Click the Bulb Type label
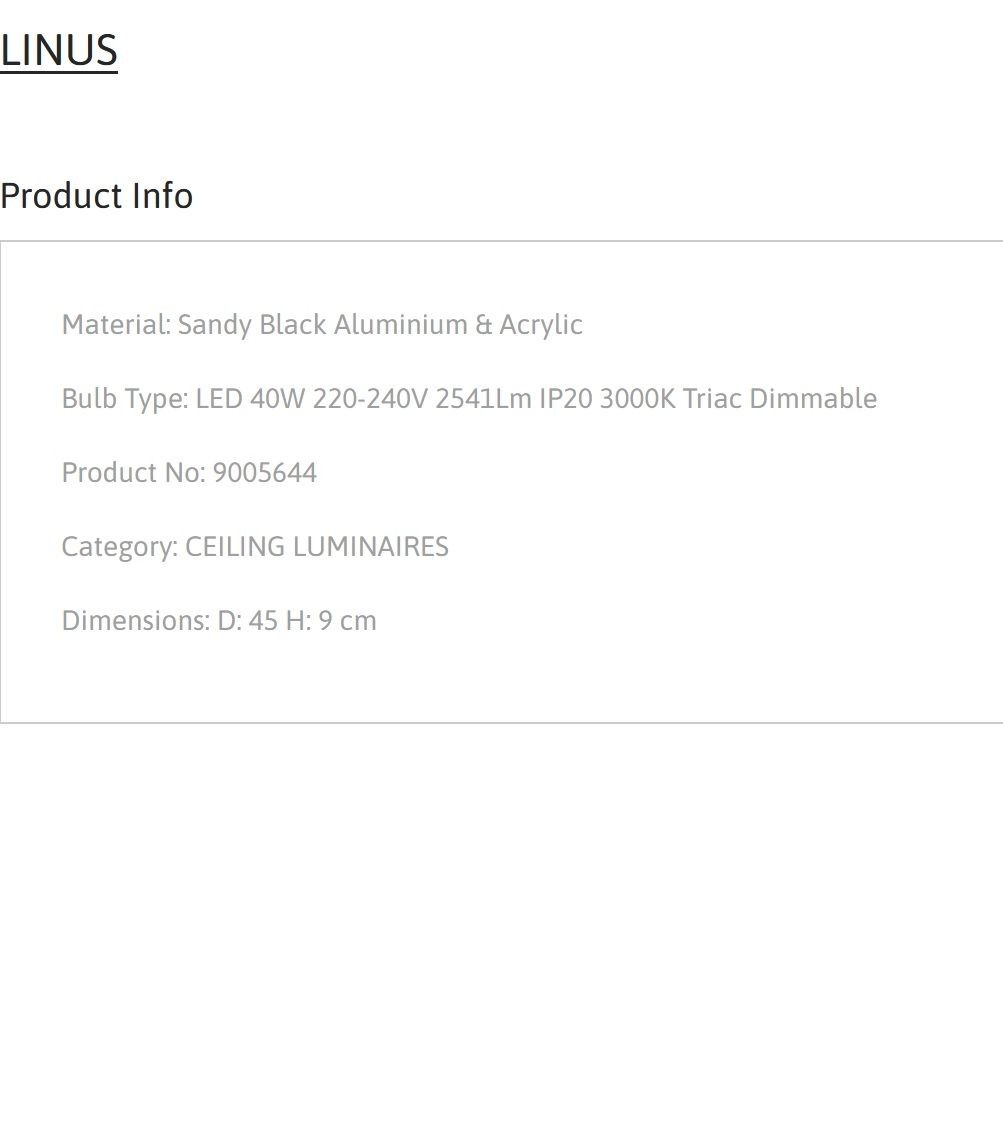This screenshot has height=1126, width=1003. [x=125, y=399]
